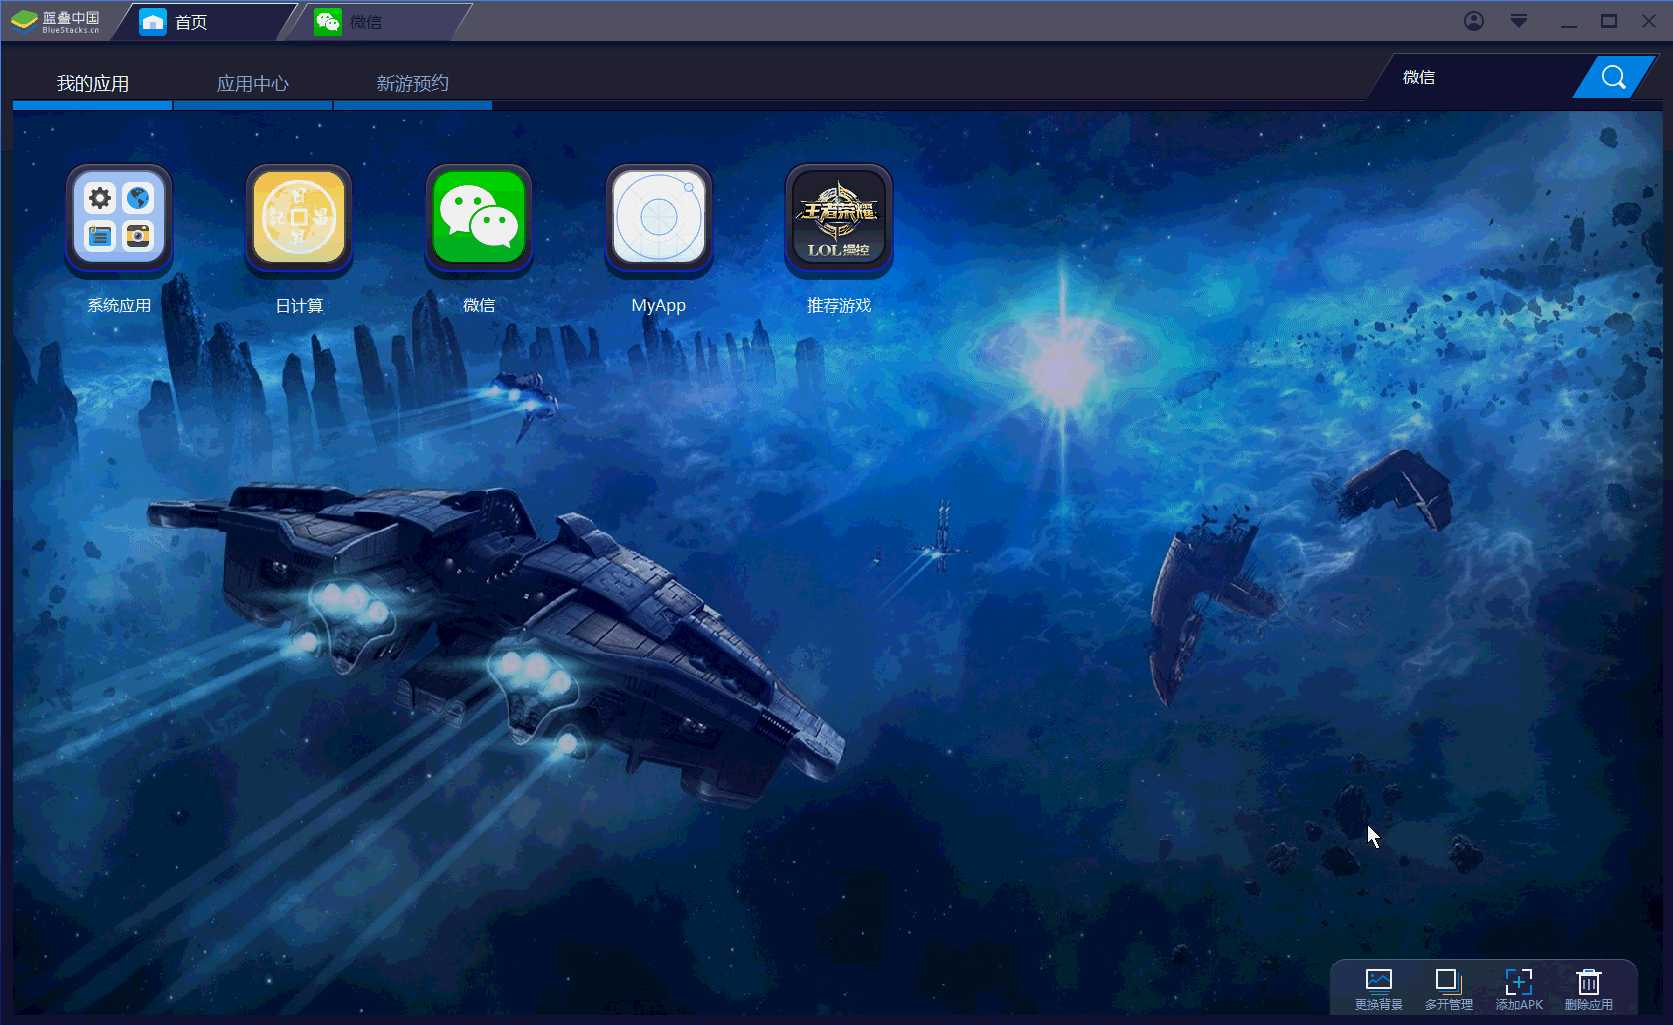Select the 我的应用 tab
The image size is (1673, 1025).
pos(93,84)
